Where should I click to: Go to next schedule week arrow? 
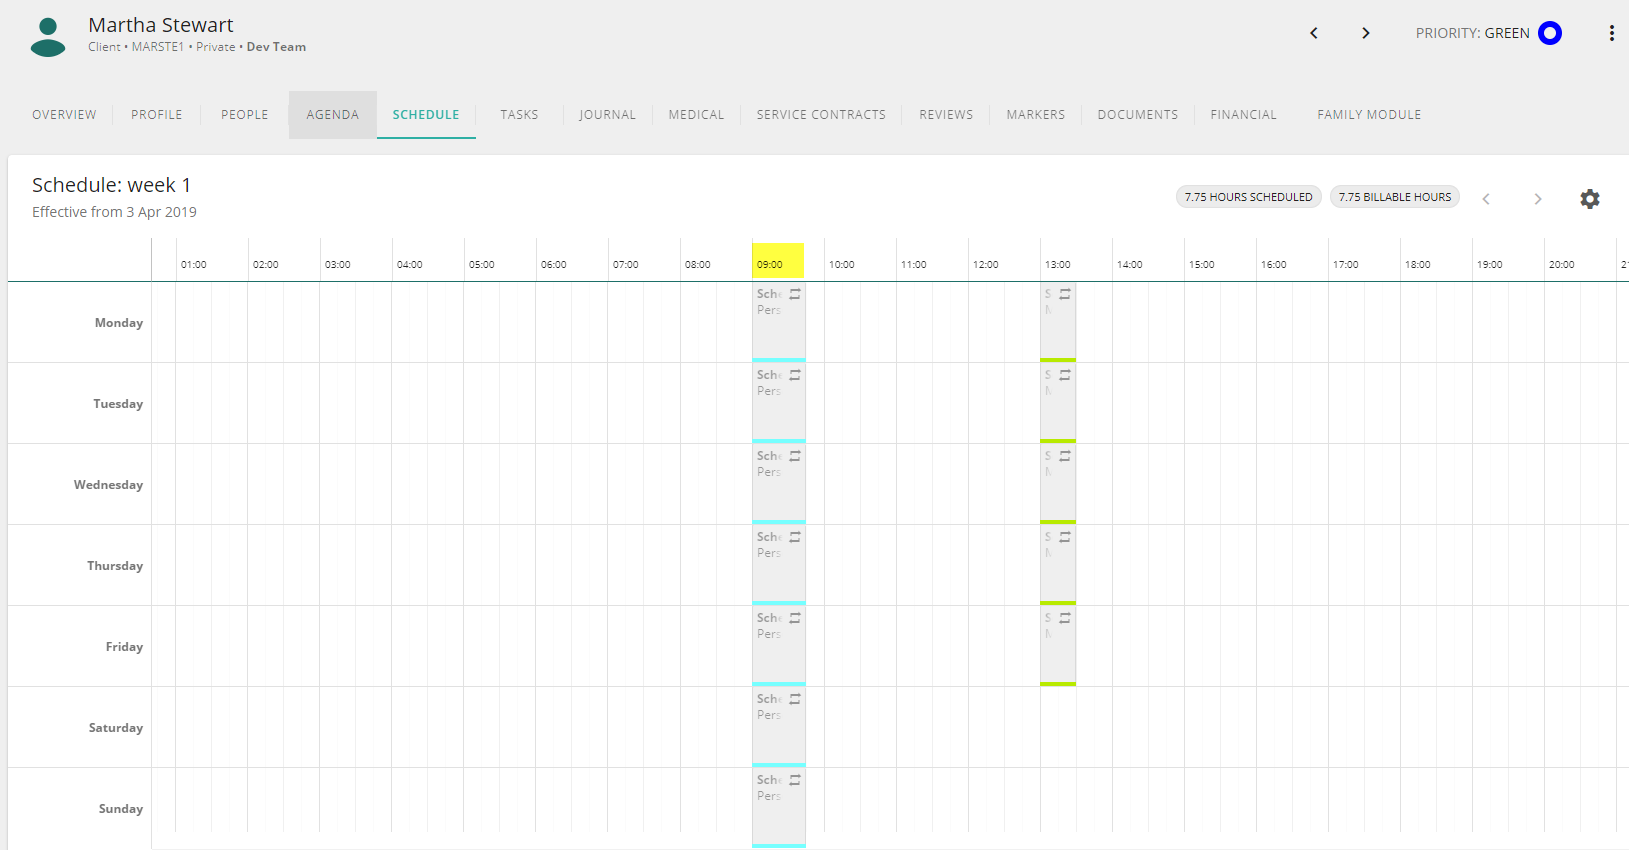point(1538,198)
